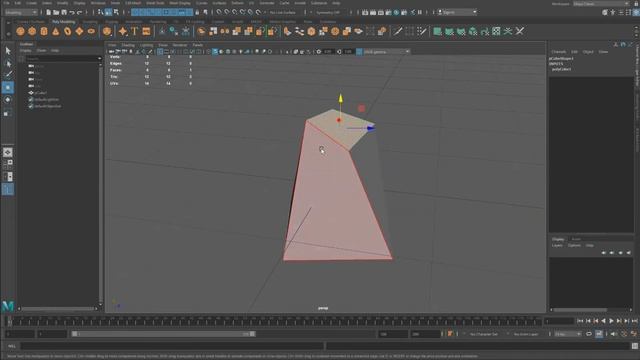Open the Modeling menu set dropdown
640x360 pixels.
pos(21,12)
